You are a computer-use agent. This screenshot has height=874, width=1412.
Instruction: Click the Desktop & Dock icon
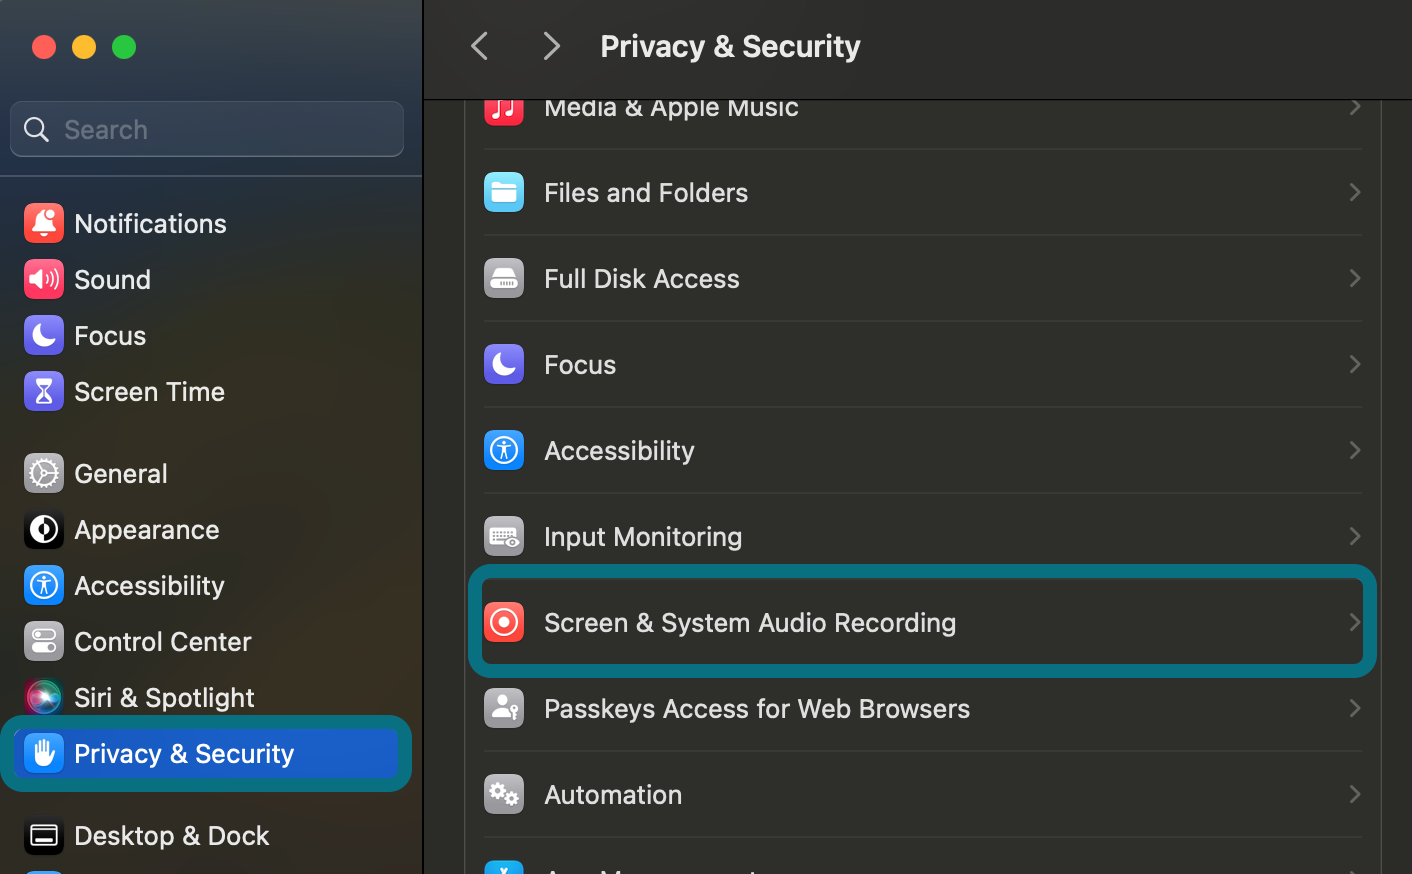44,835
